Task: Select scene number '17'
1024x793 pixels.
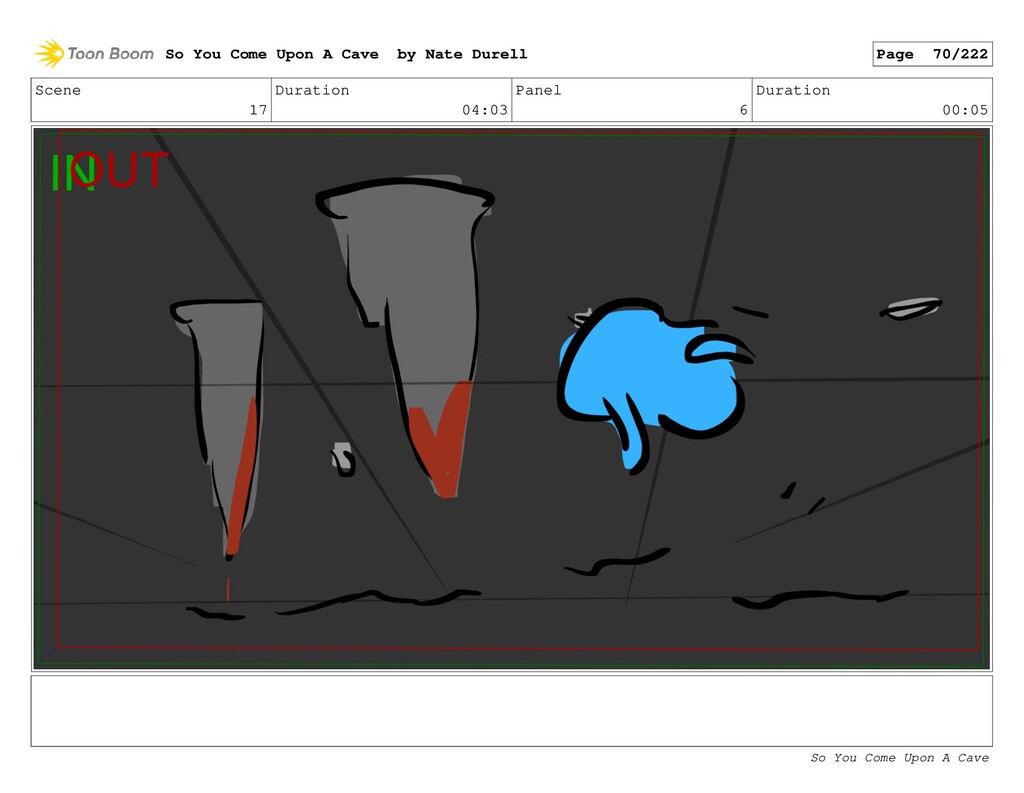Action: pyautogui.click(x=258, y=110)
